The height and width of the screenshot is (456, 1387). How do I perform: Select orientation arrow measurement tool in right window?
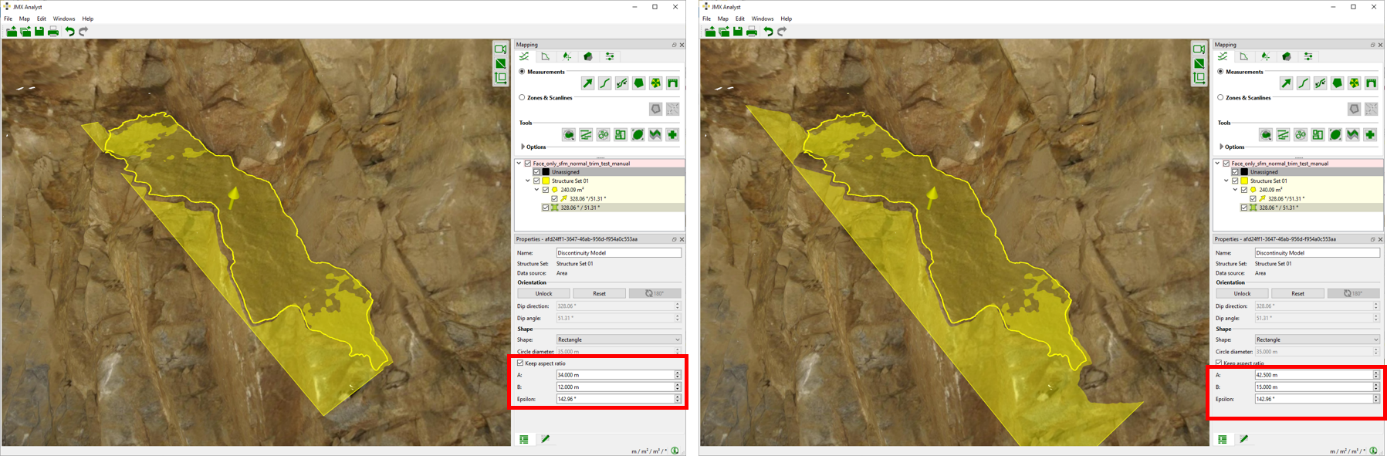(x=1286, y=83)
